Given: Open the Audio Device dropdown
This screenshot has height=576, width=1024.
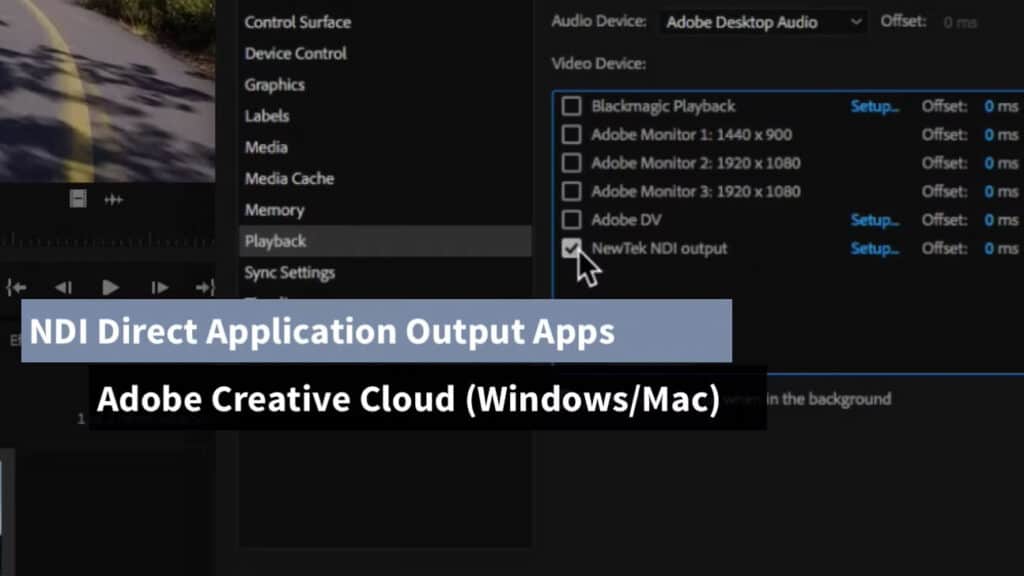Looking at the screenshot, I should point(762,22).
